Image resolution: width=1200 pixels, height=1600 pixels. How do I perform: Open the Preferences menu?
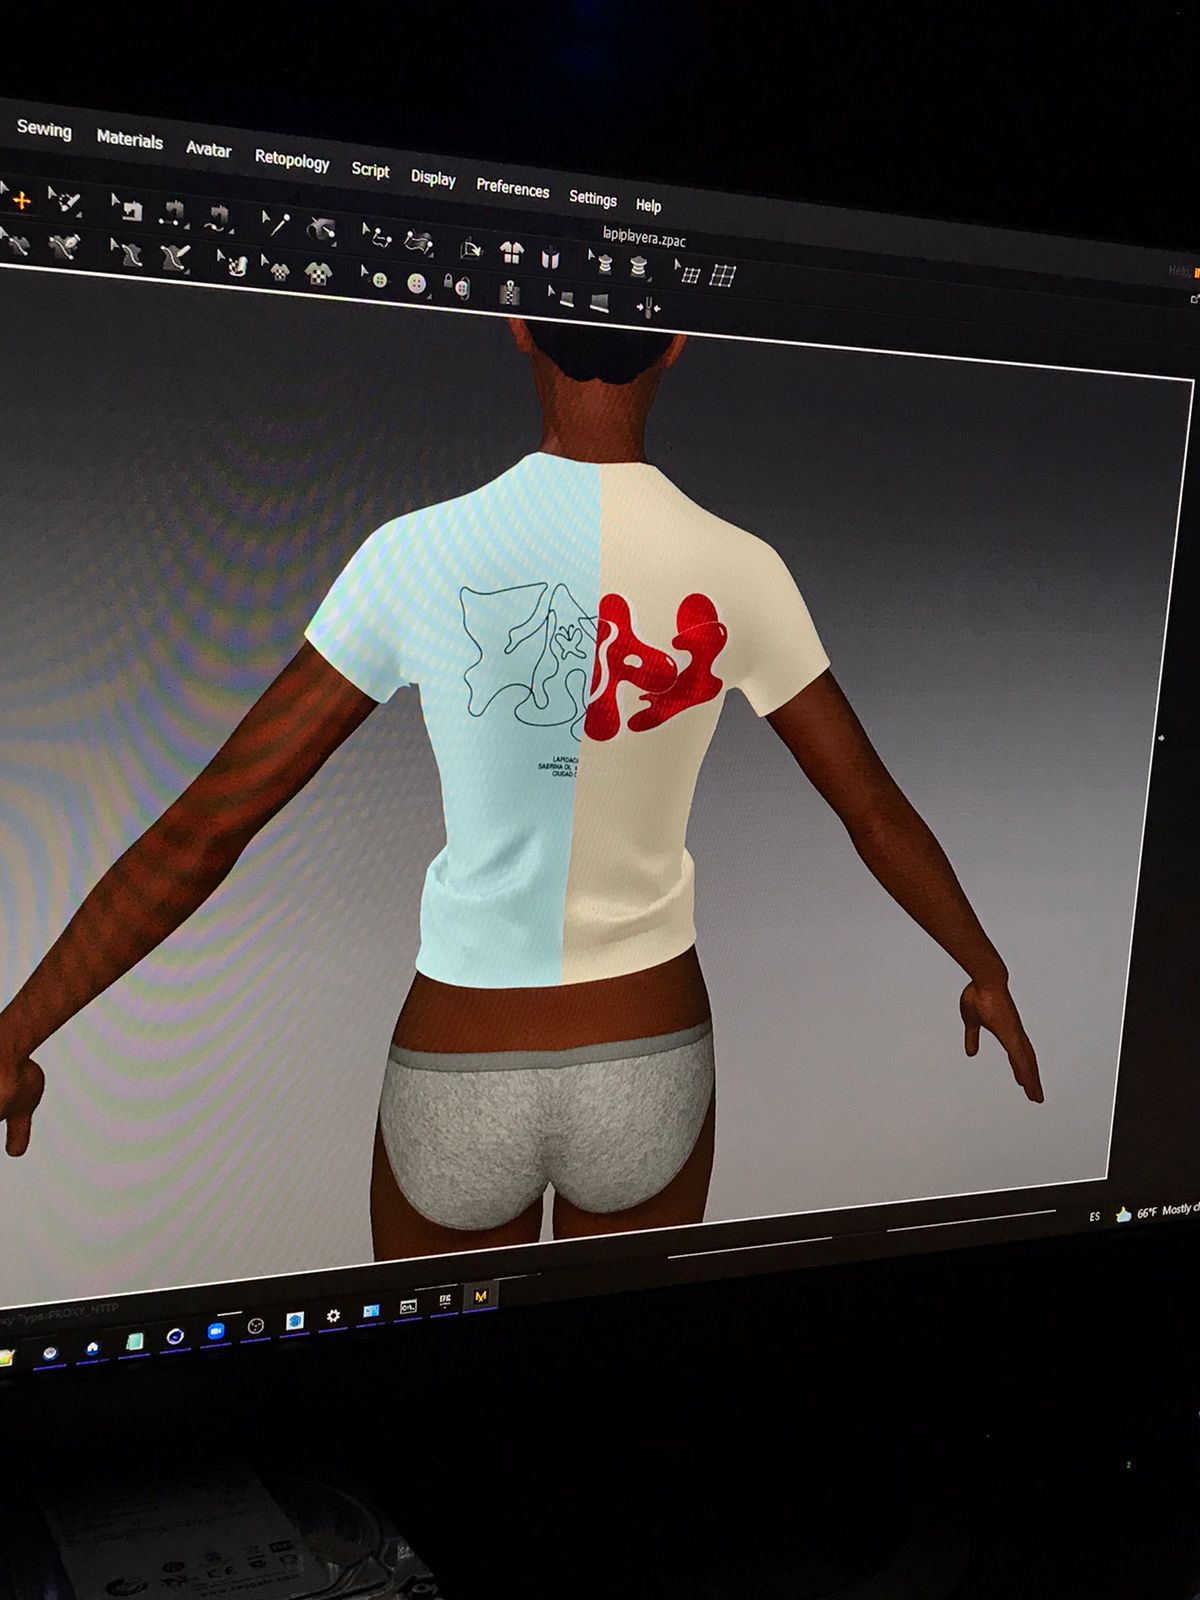pyautogui.click(x=512, y=188)
